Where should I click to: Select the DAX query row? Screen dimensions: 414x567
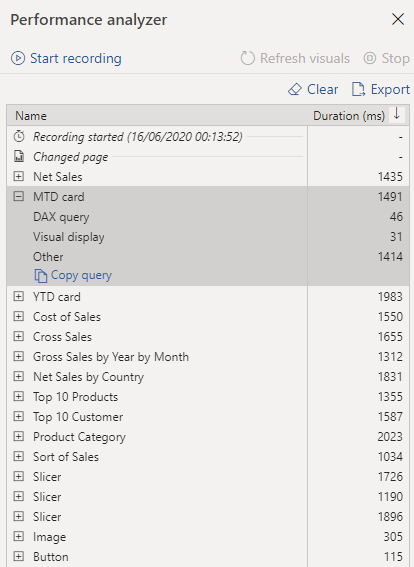tap(208, 217)
